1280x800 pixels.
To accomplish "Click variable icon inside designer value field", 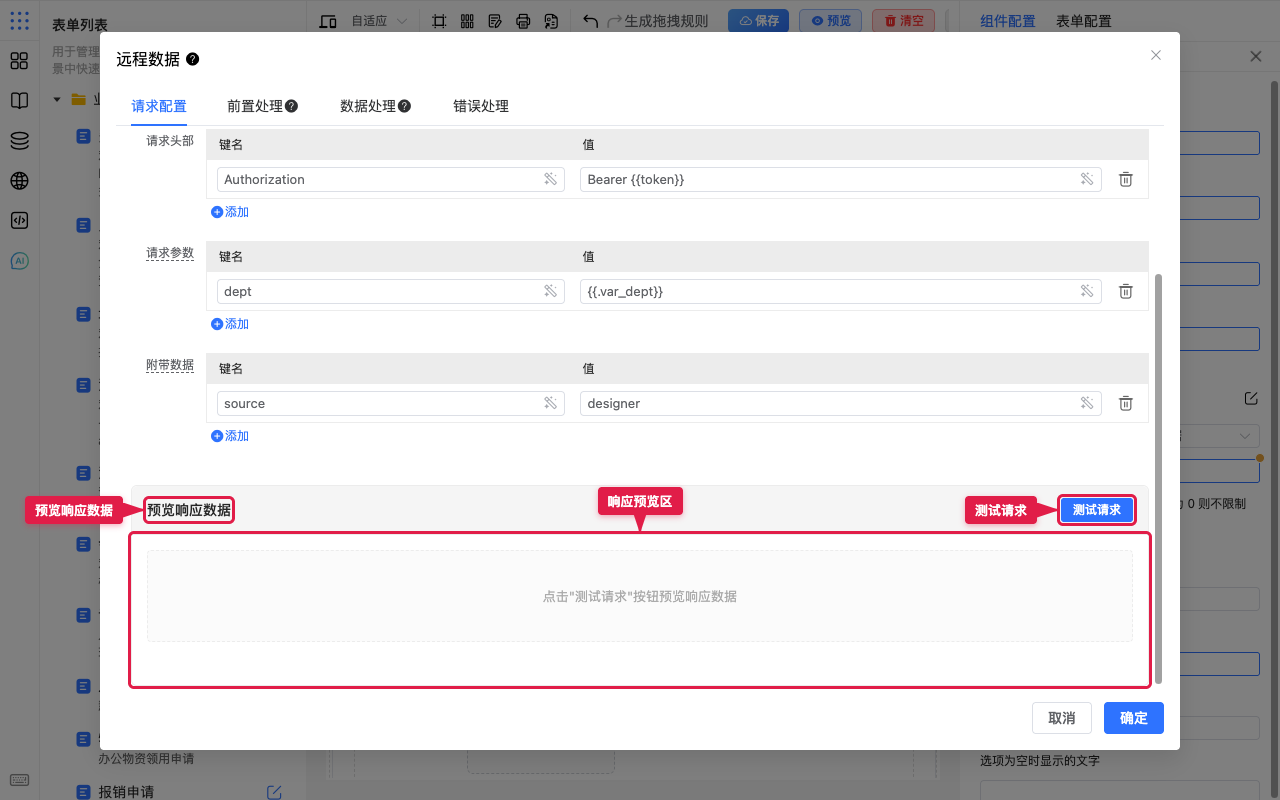I will [x=1087, y=403].
